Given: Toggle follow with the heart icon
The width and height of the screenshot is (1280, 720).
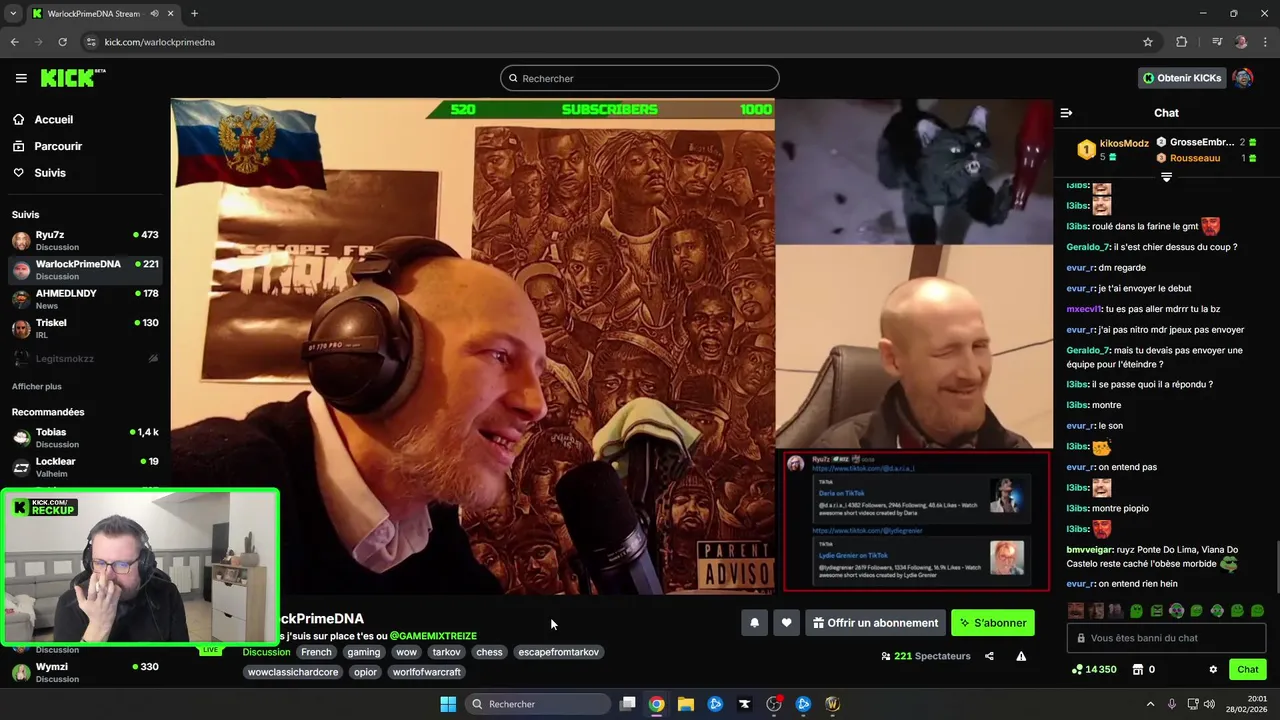Looking at the screenshot, I should coord(786,623).
